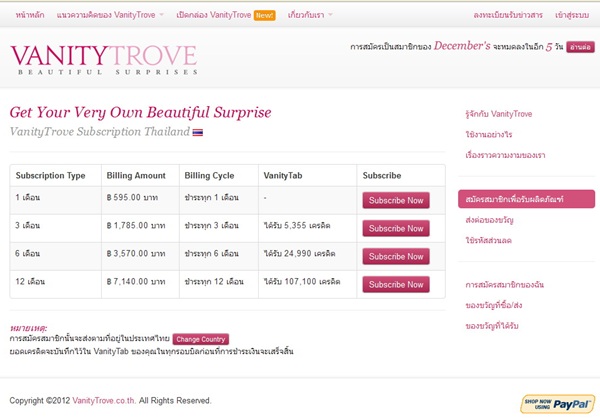This screenshot has width=600, height=420.
Task: Subscribe Now for the 1 เดือน plan
Action: pos(396,200)
